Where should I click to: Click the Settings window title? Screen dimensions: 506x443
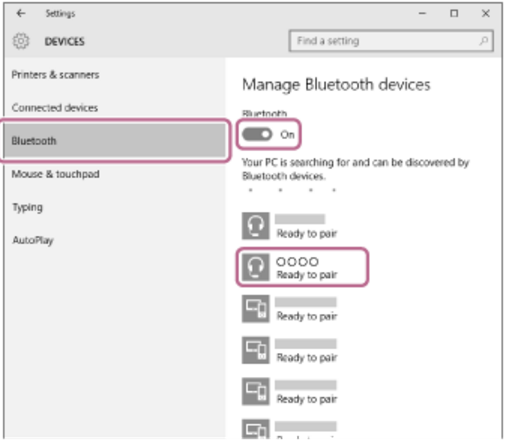(x=60, y=14)
